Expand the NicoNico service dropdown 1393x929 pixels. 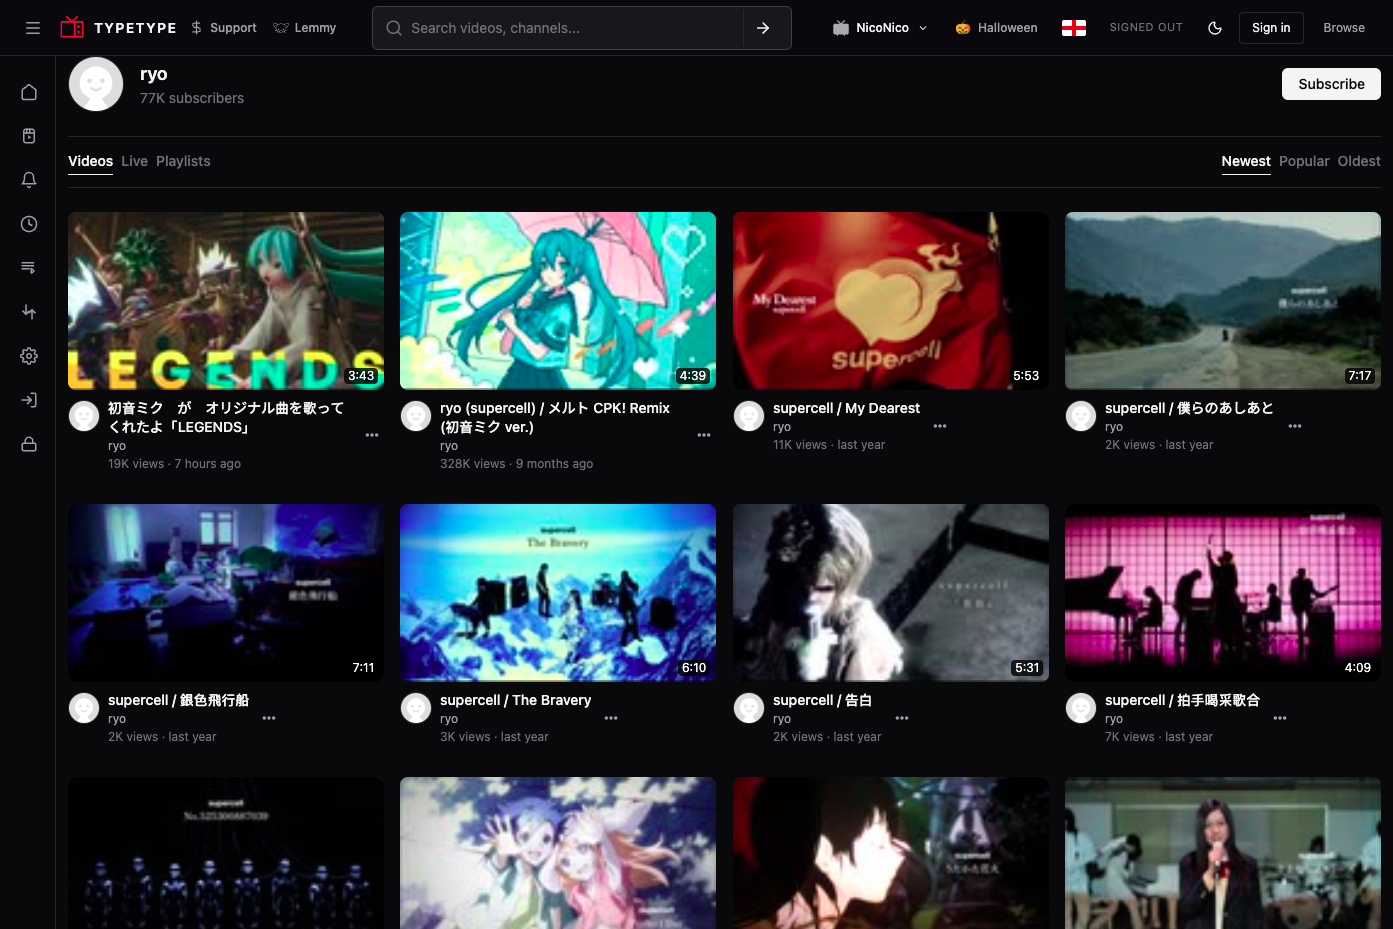pos(881,28)
